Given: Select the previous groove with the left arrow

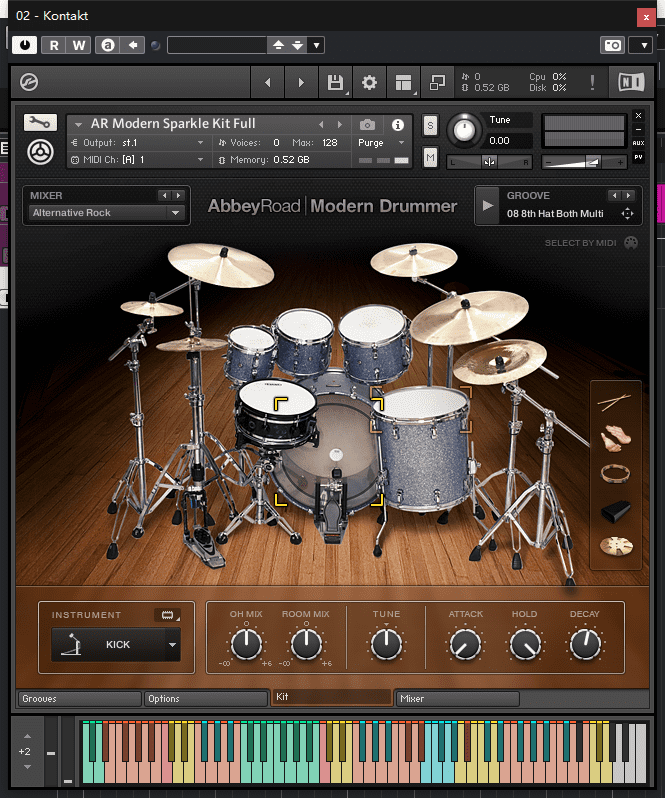Looking at the screenshot, I should [x=615, y=195].
